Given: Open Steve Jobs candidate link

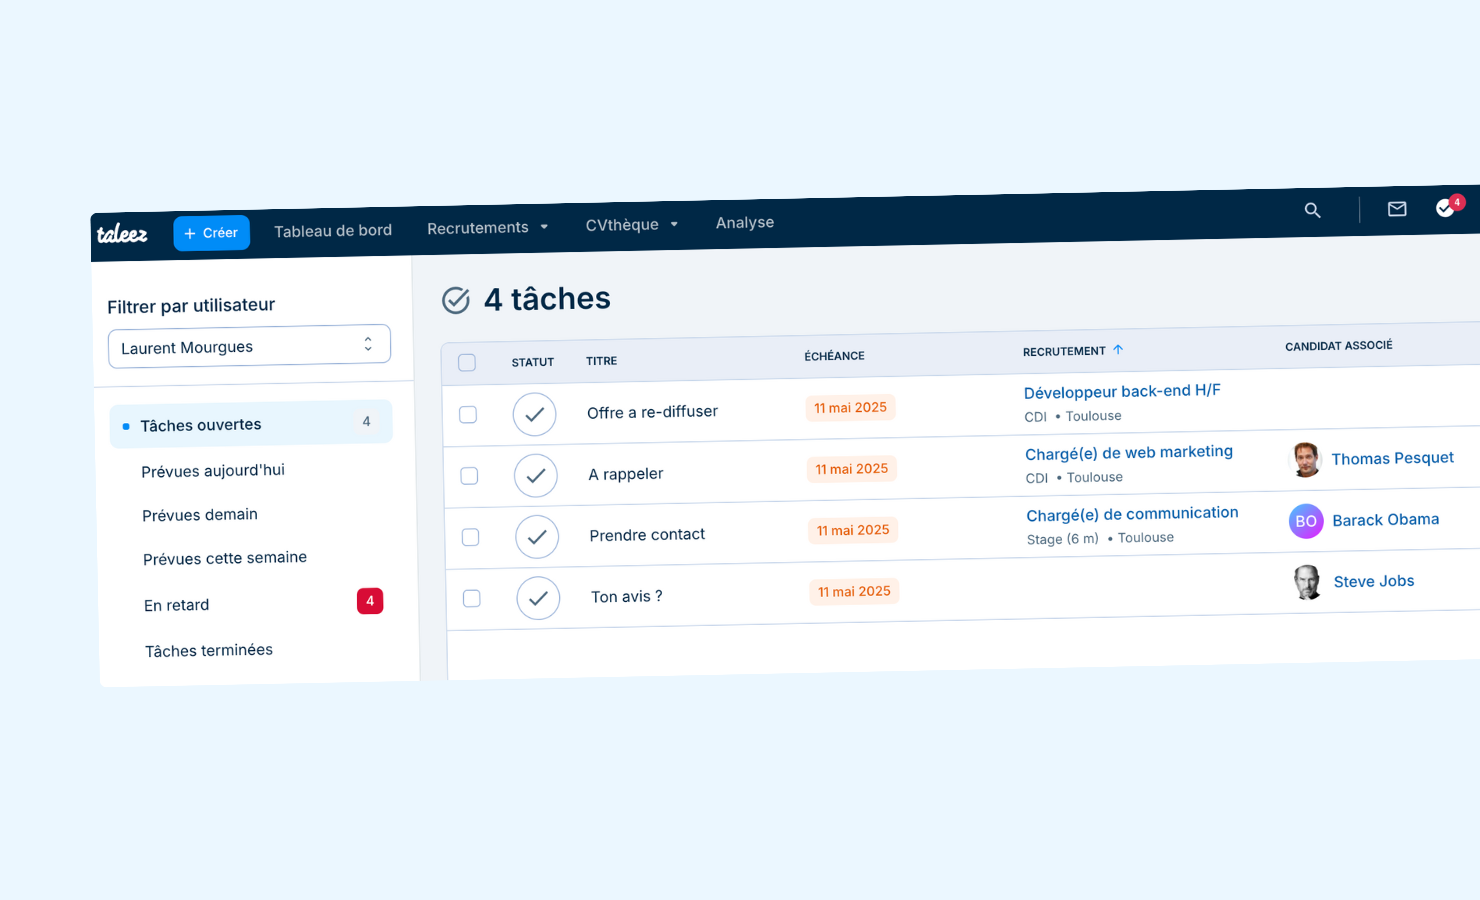Looking at the screenshot, I should tap(1374, 581).
